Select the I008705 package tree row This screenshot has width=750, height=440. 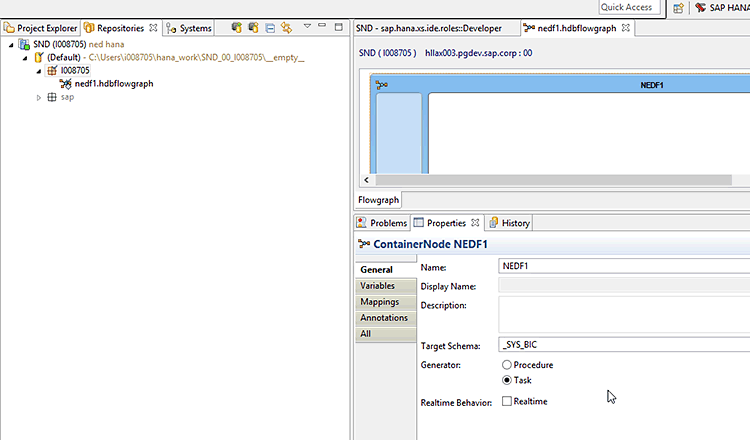click(x=75, y=71)
